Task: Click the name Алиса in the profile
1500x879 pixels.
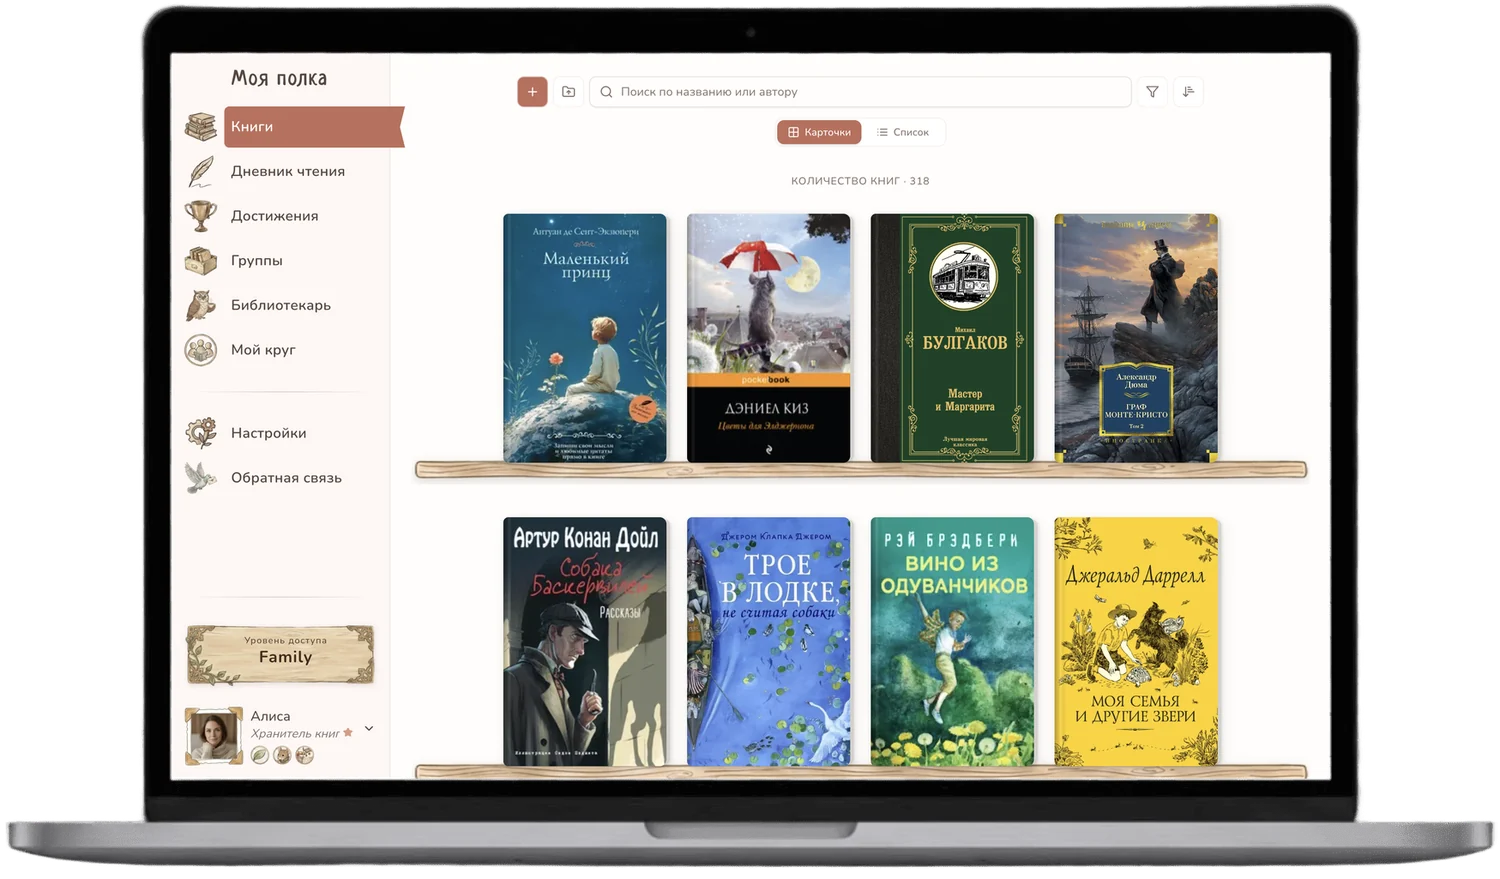Action: [270, 716]
